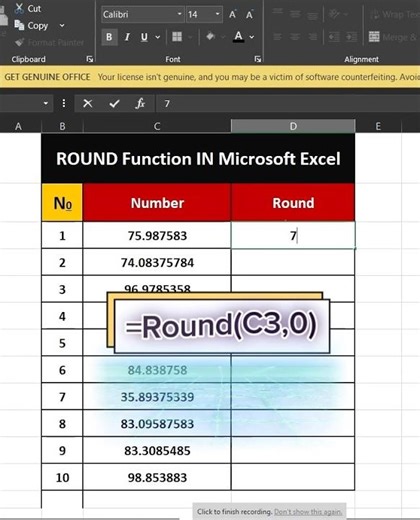Center text horizontally

[x=295, y=37]
